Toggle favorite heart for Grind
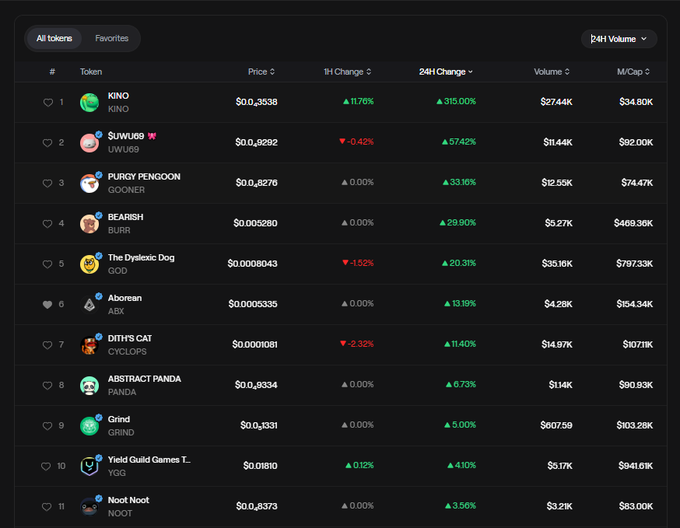 click(x=47, y=426)
